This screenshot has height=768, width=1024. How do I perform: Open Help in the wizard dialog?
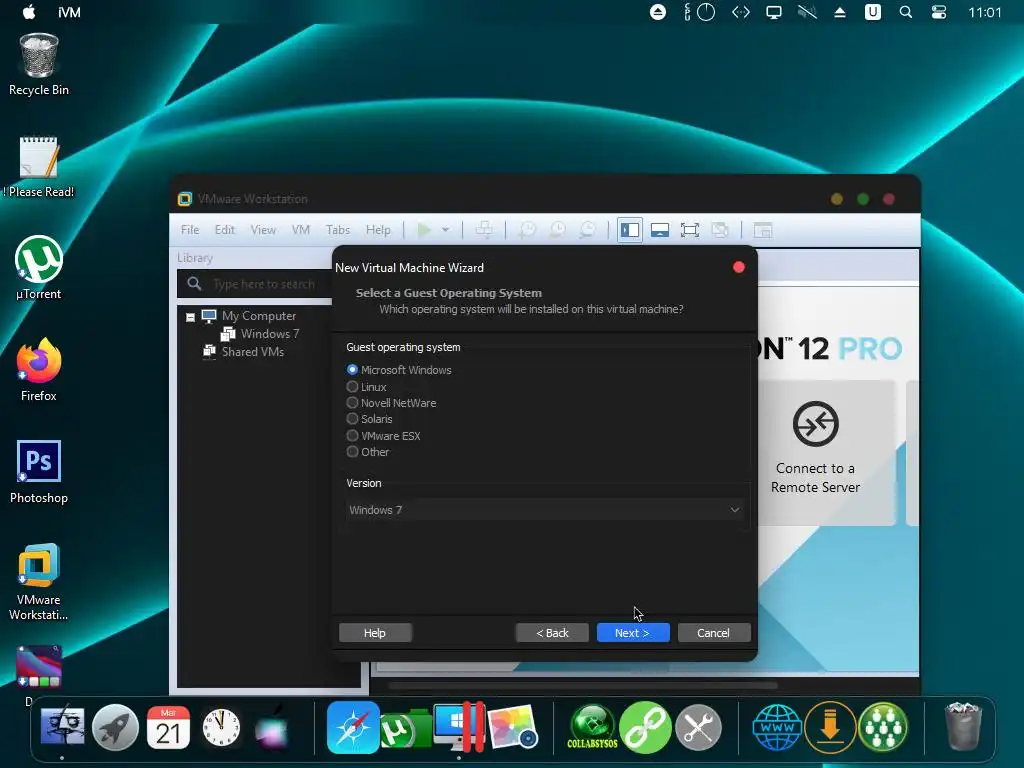(375, 633)
